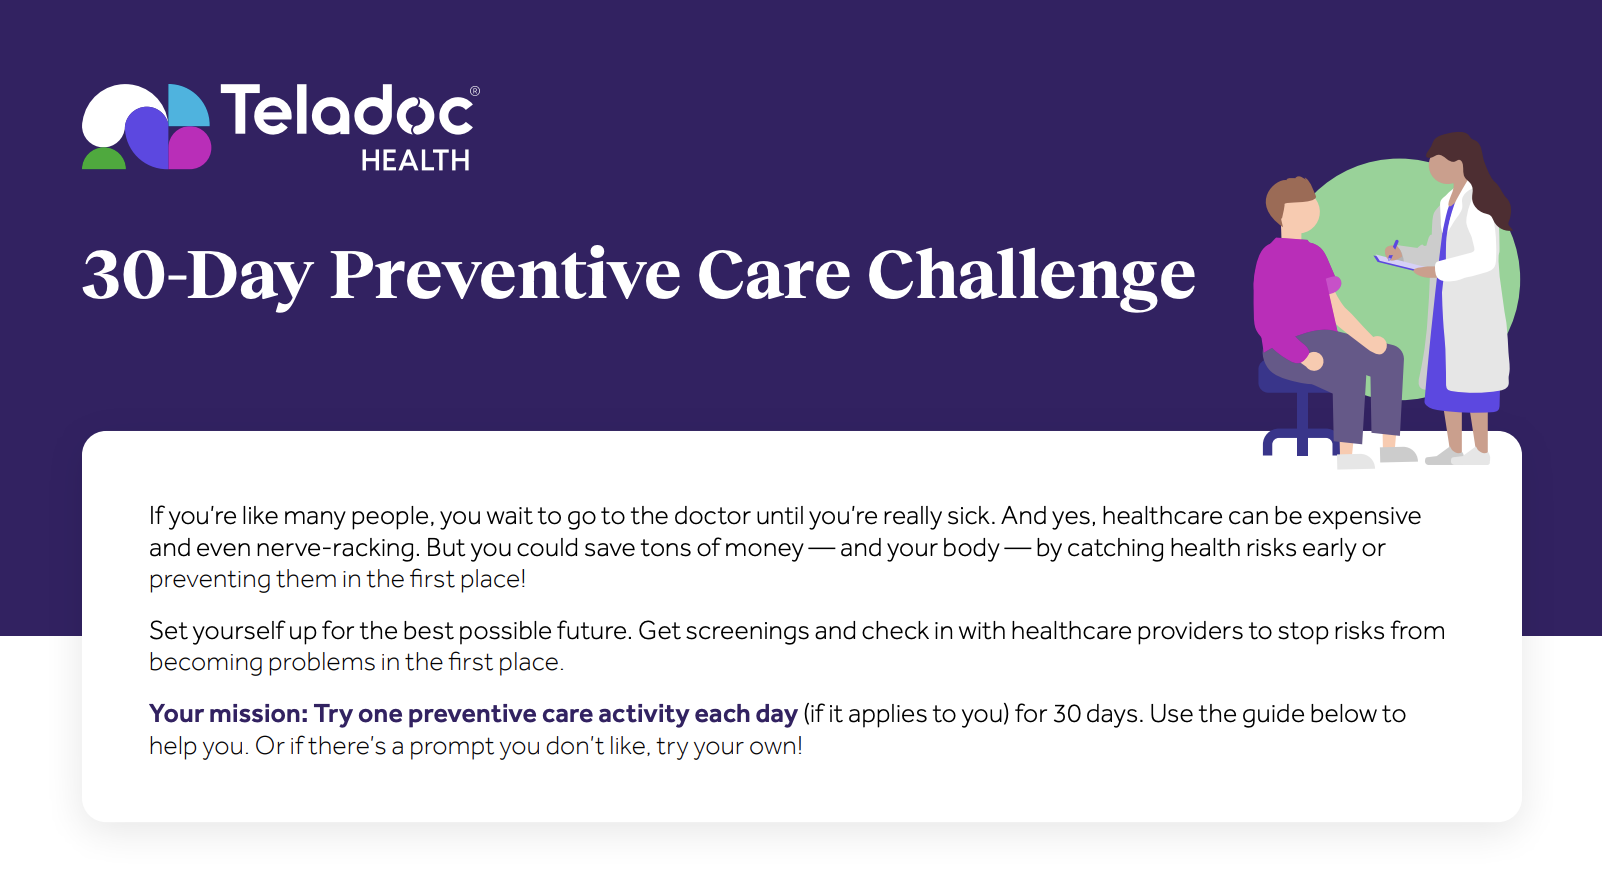Viewport: 1602px width, 872px height.
Task: Click the purple petal of the logo
Action: 146,139
